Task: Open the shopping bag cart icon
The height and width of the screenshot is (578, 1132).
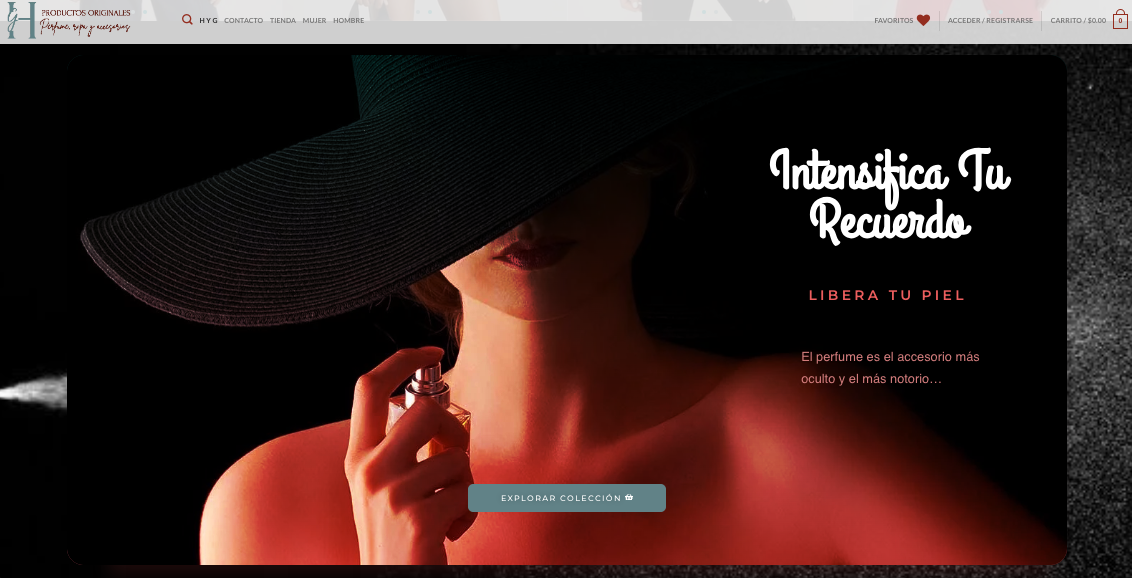Action: [1120, 20]
